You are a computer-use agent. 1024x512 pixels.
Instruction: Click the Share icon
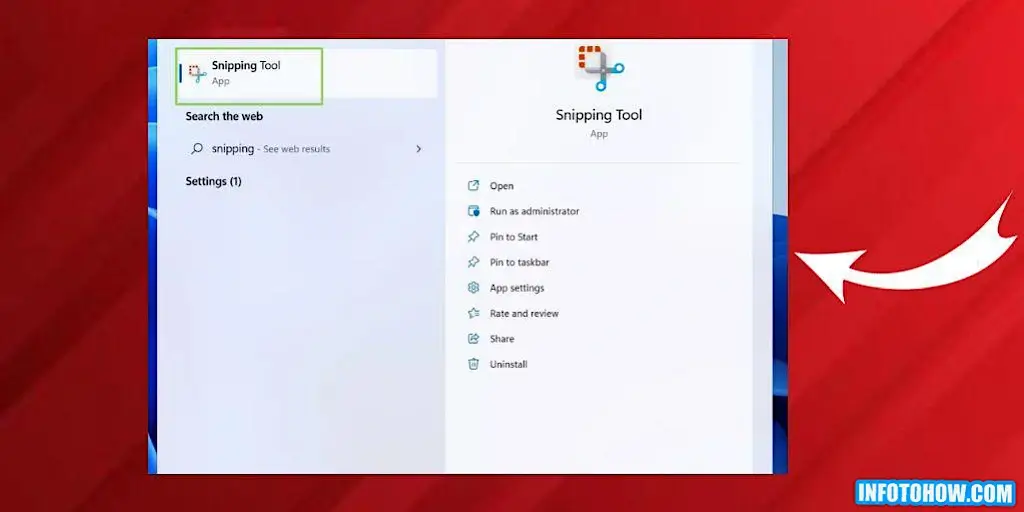click(x=473, y=338)
